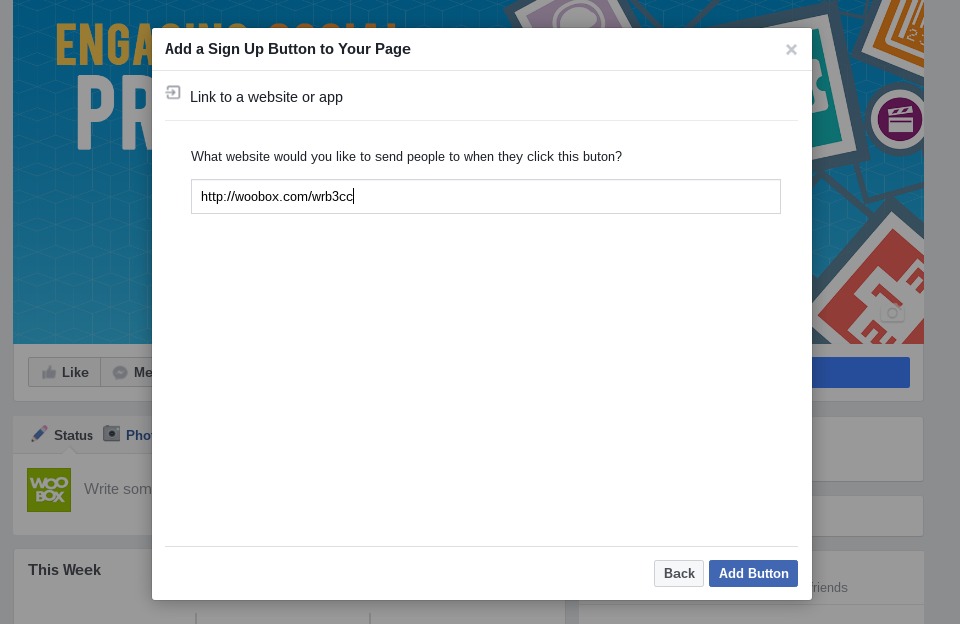Screen dimensions: 960x624
Task: Click the purple clapperboard icon on cover
Action: [899, 119]
